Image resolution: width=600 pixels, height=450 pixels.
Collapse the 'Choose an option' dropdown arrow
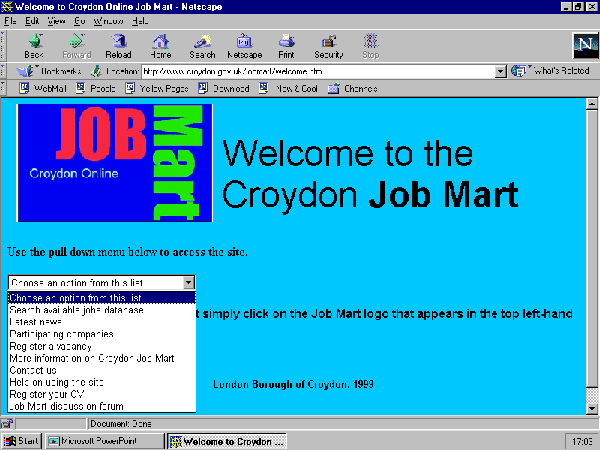coord(188,283)
